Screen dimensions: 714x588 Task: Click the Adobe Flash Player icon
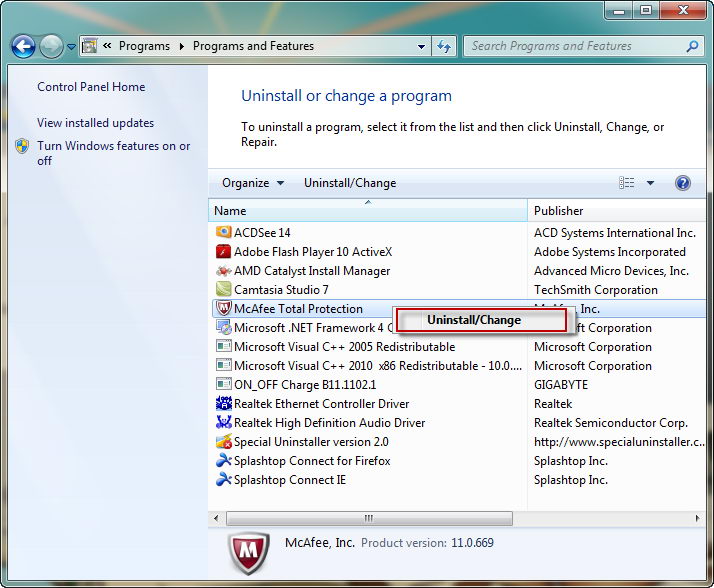pyautogui.click(x=224, y=251)
